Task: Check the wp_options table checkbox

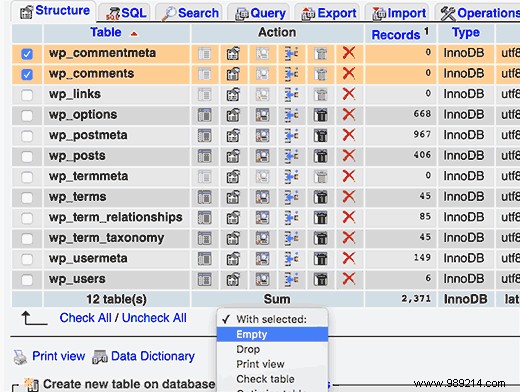Action: point(27,116)
